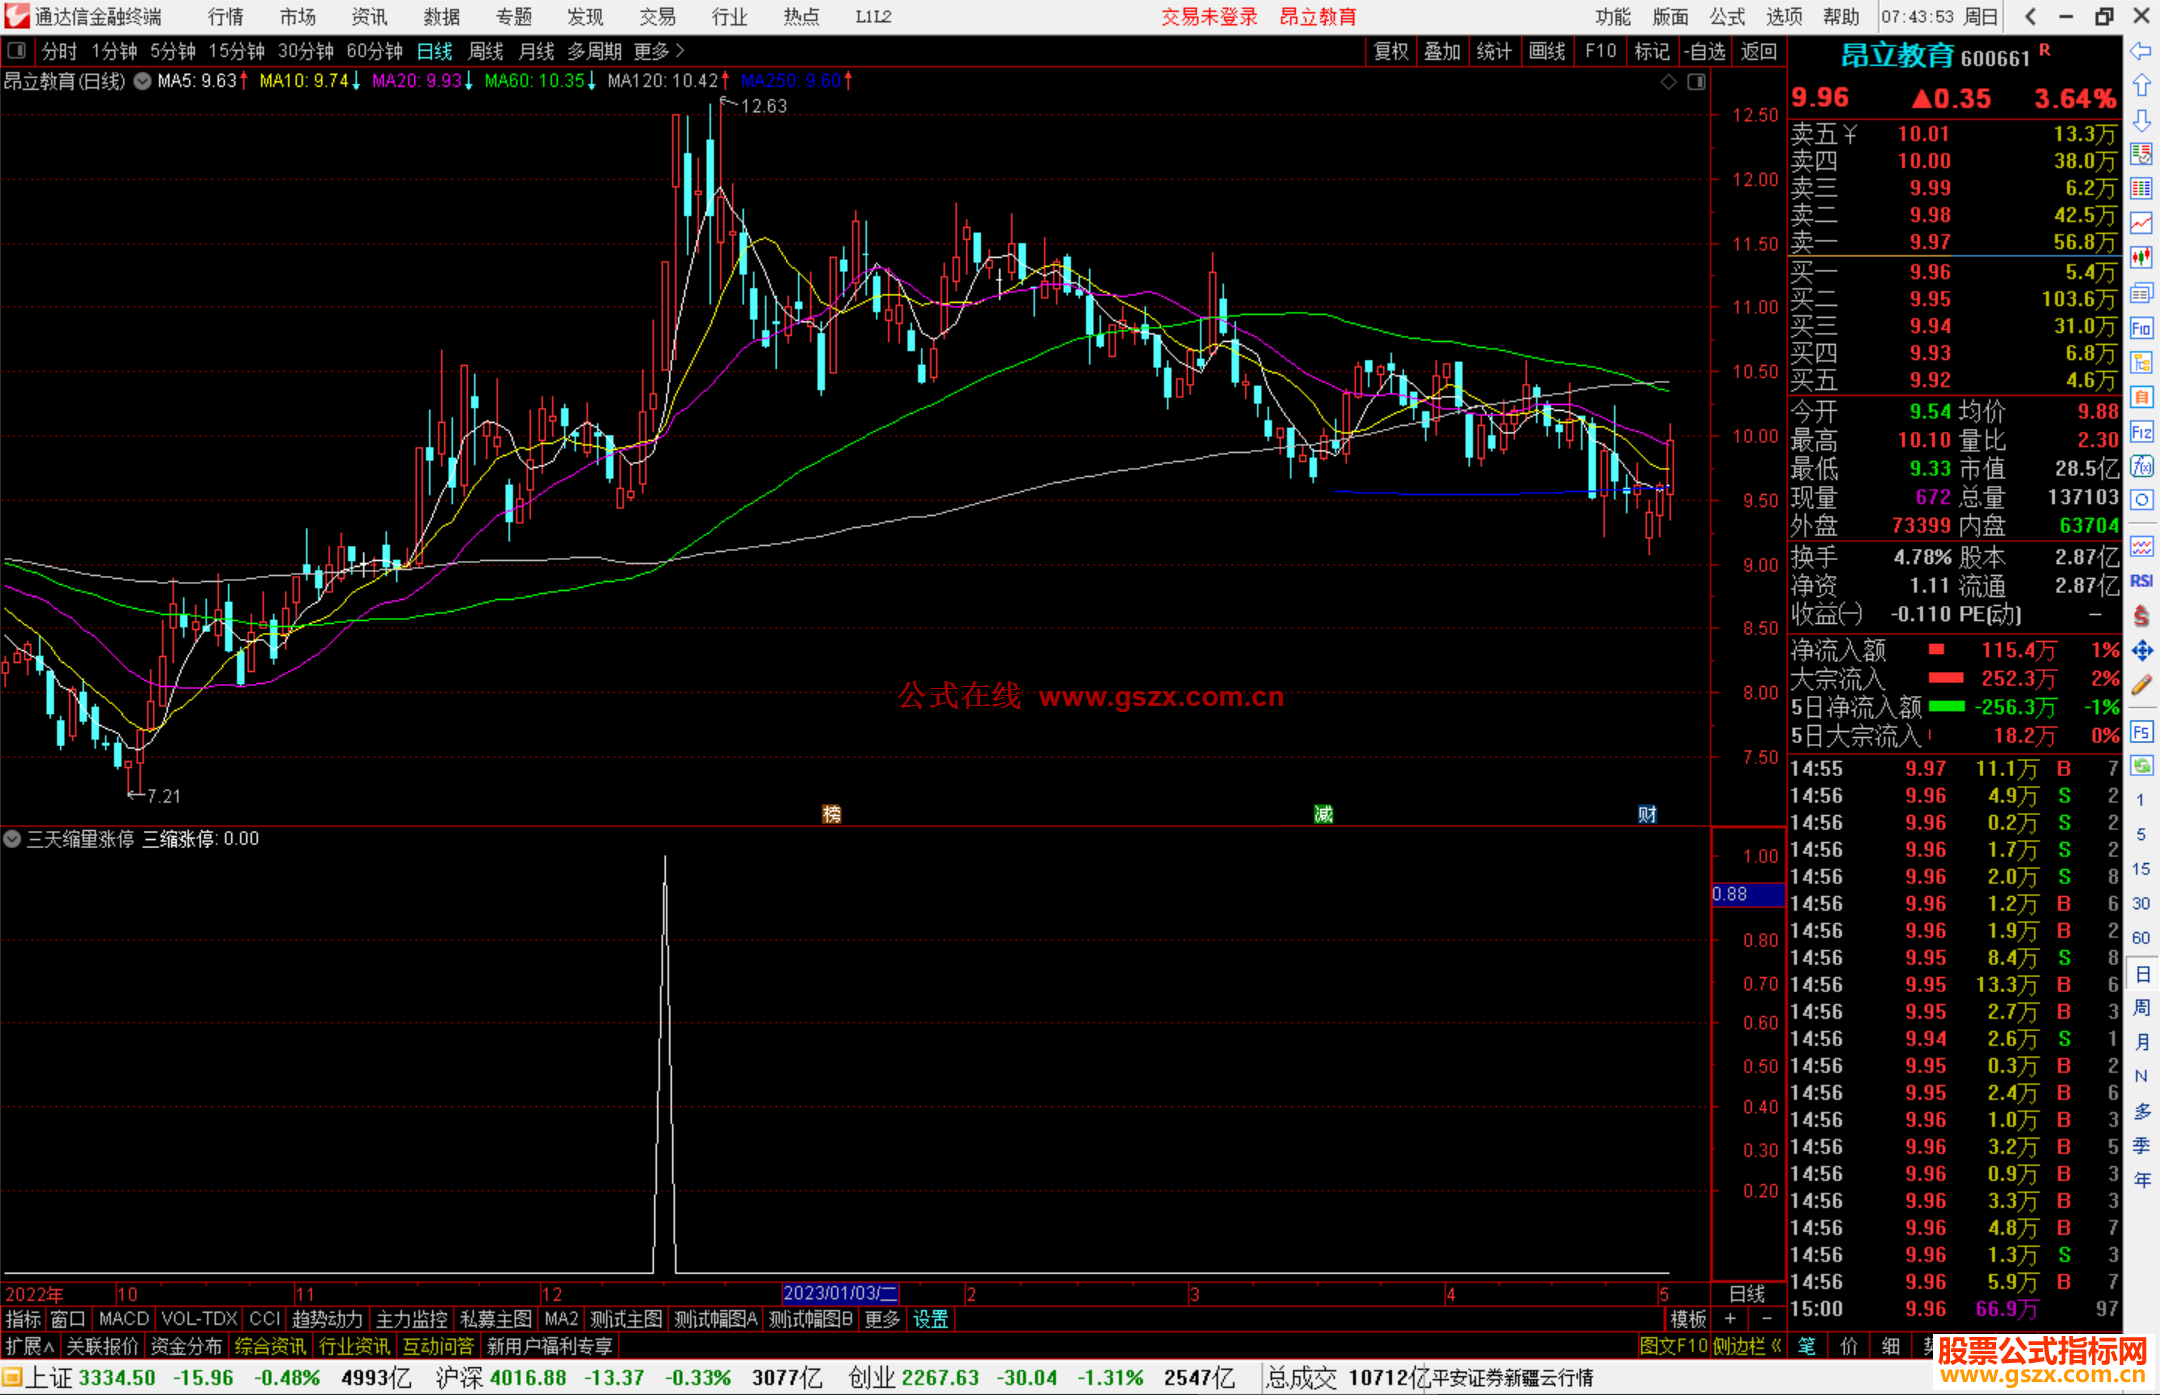Click the back arrow sidebar icon
The width and height of the screenshot is (2160, 1395).
coord(2141,51)
